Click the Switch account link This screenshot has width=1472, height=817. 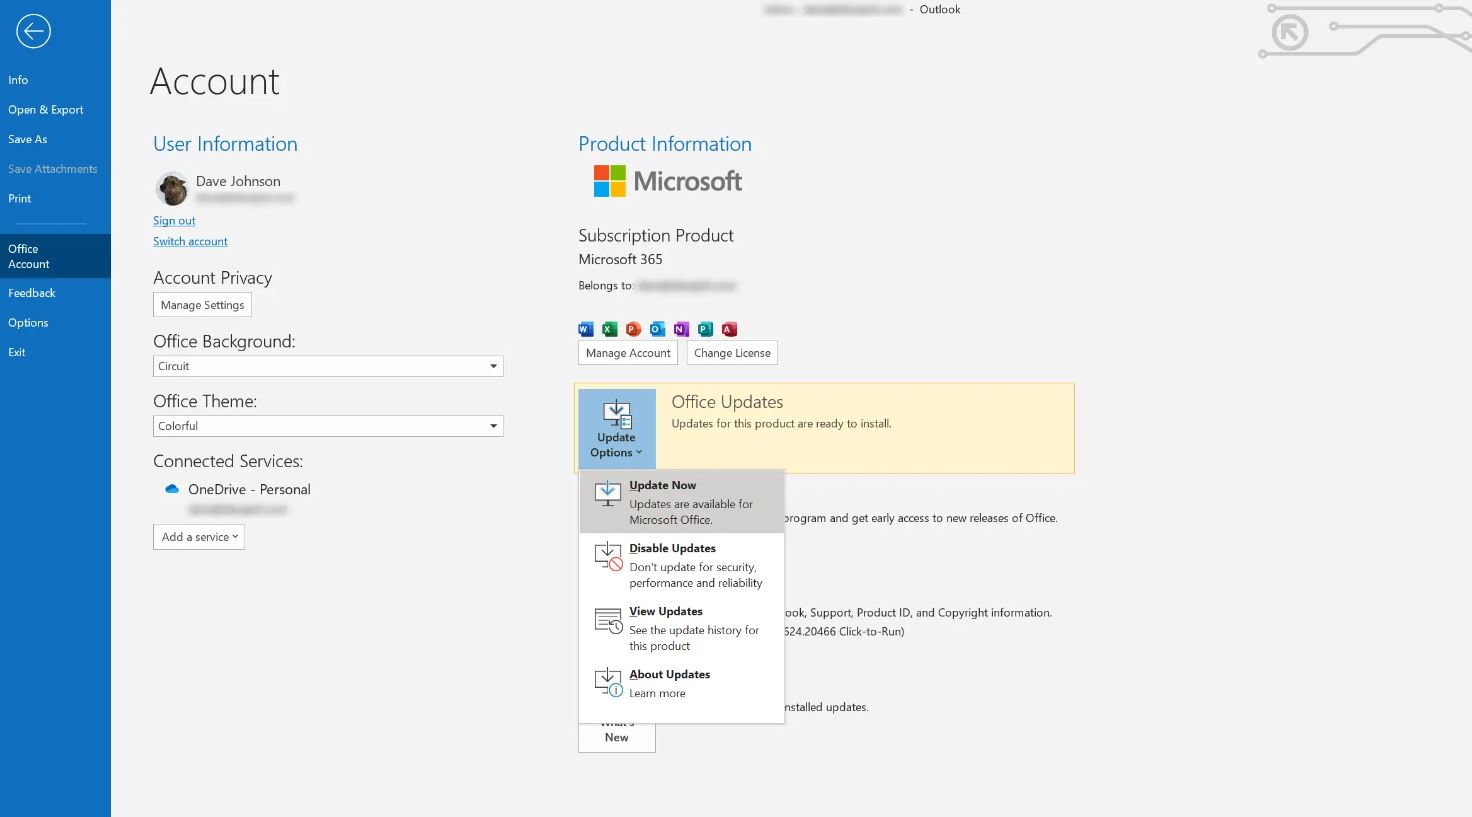pyautogui.click(x=190, y=241)
